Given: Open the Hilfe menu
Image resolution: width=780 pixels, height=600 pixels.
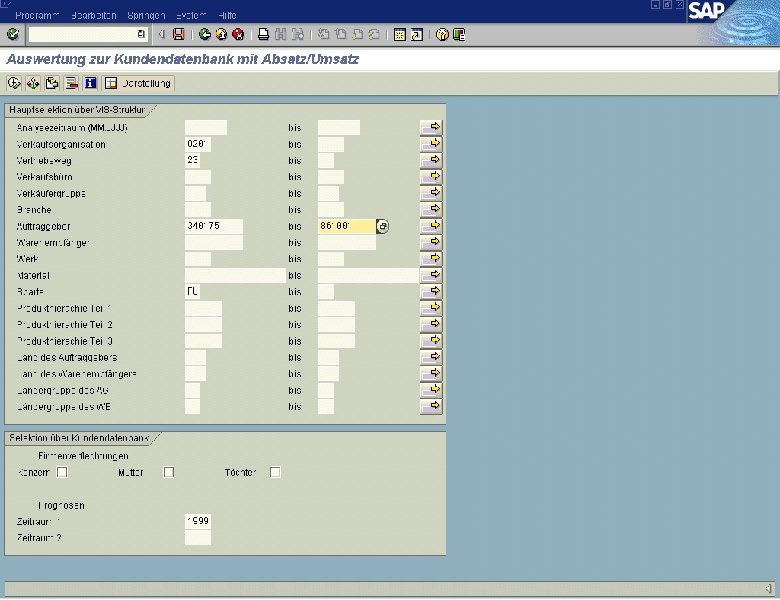Looking at the screenshot, I should click(x=227, y=15).
